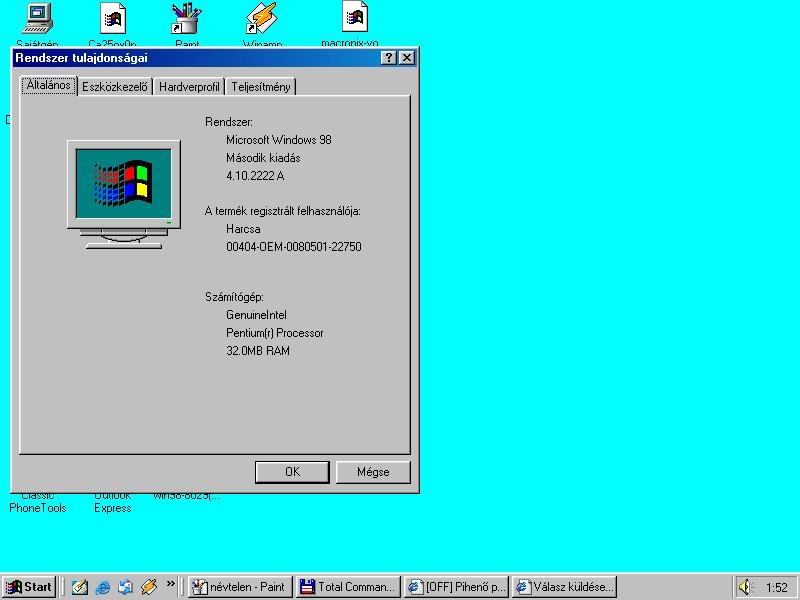This screenshot has width=800, height=600.
Task: Switch to Válasz küldése taskbar window
Action: 565,587
